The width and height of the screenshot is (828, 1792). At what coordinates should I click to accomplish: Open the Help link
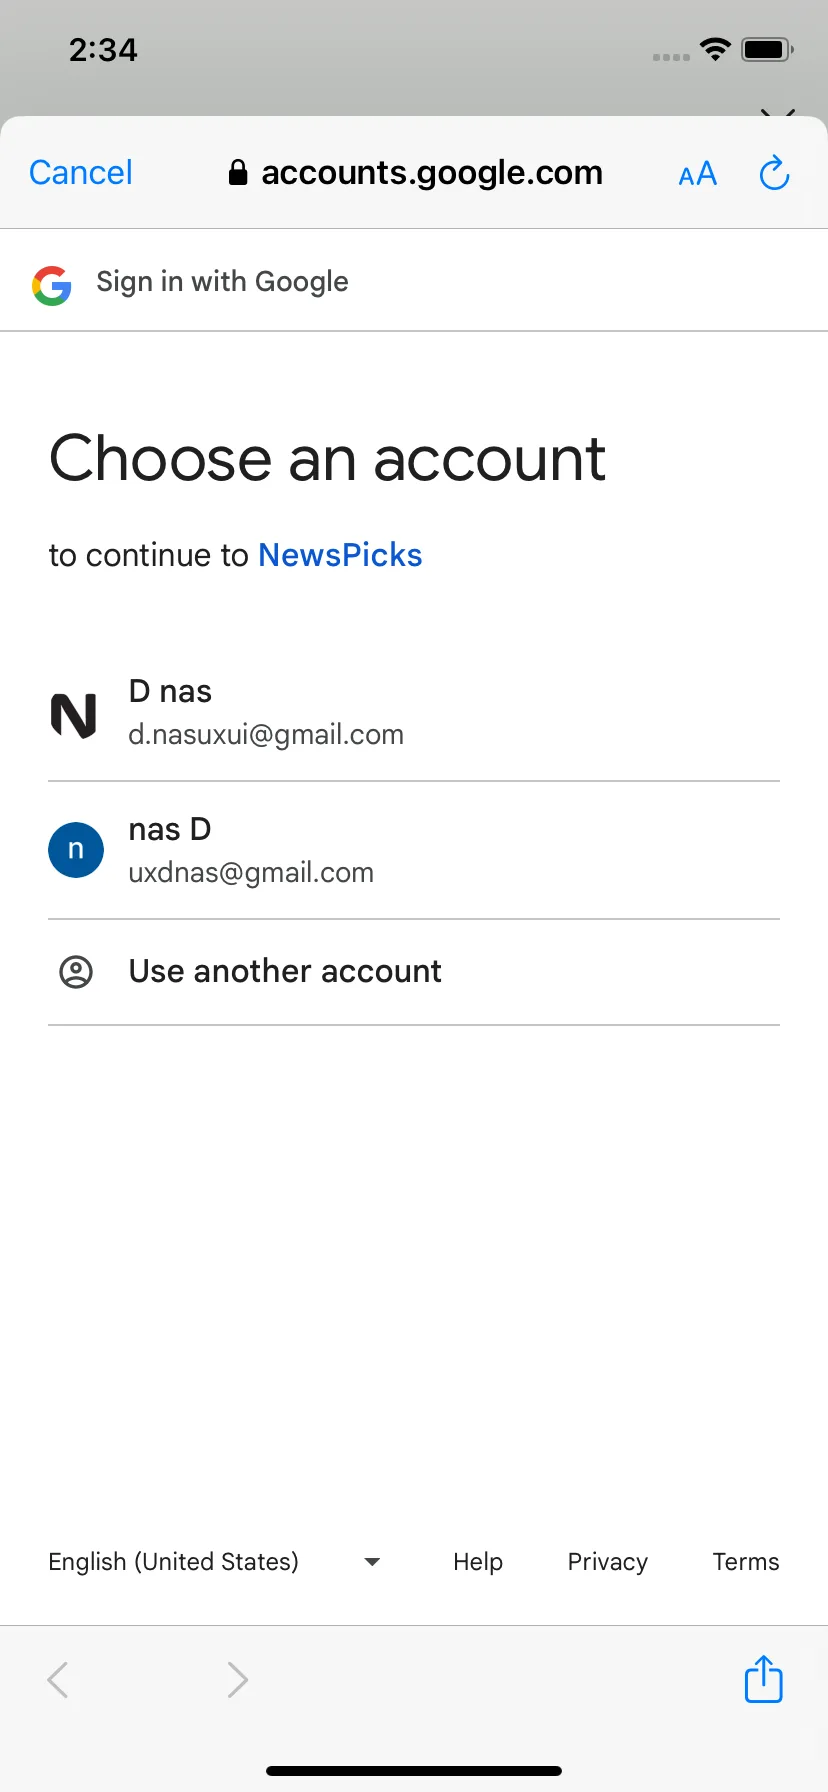[x=478, y=1562]
